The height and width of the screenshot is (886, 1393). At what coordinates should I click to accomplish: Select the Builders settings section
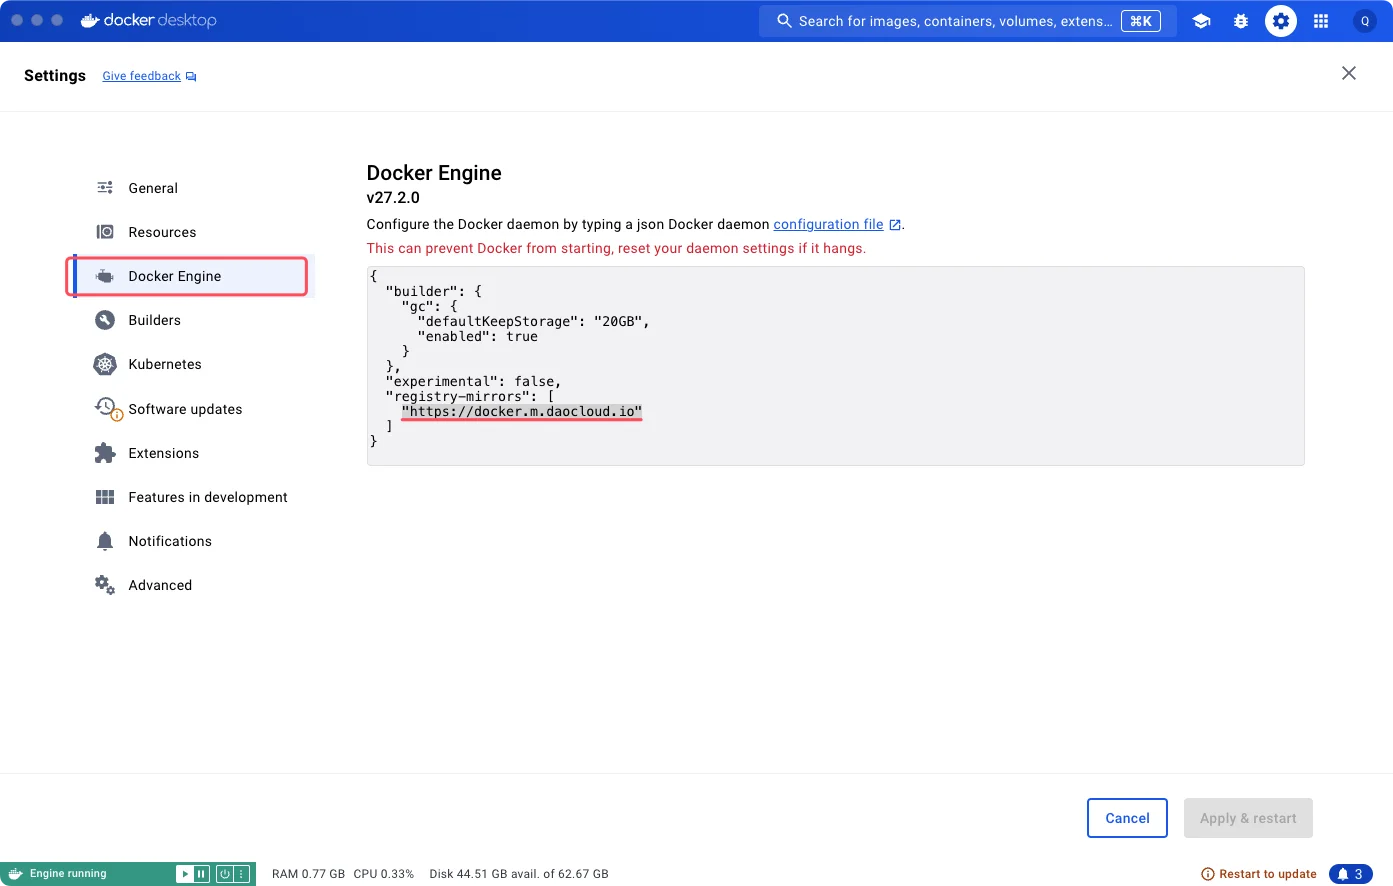coord(154,320)
